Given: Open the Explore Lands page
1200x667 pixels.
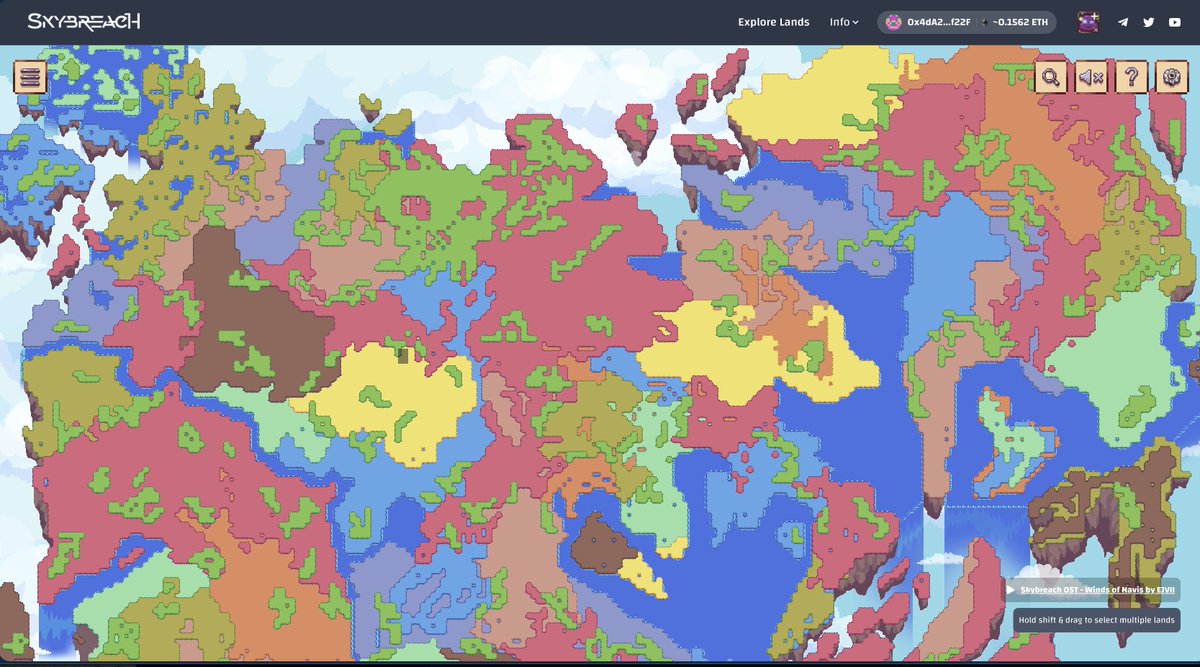Looking at the screenshot, I should pyautogui.click(x=774, y=22).
